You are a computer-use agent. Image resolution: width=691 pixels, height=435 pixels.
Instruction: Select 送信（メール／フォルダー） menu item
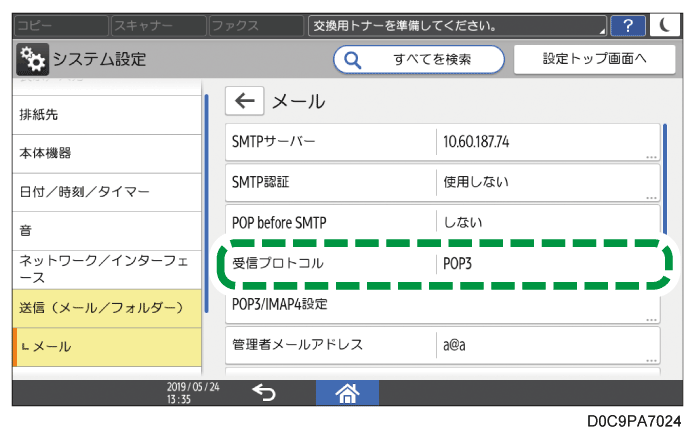tap(107, 308)
